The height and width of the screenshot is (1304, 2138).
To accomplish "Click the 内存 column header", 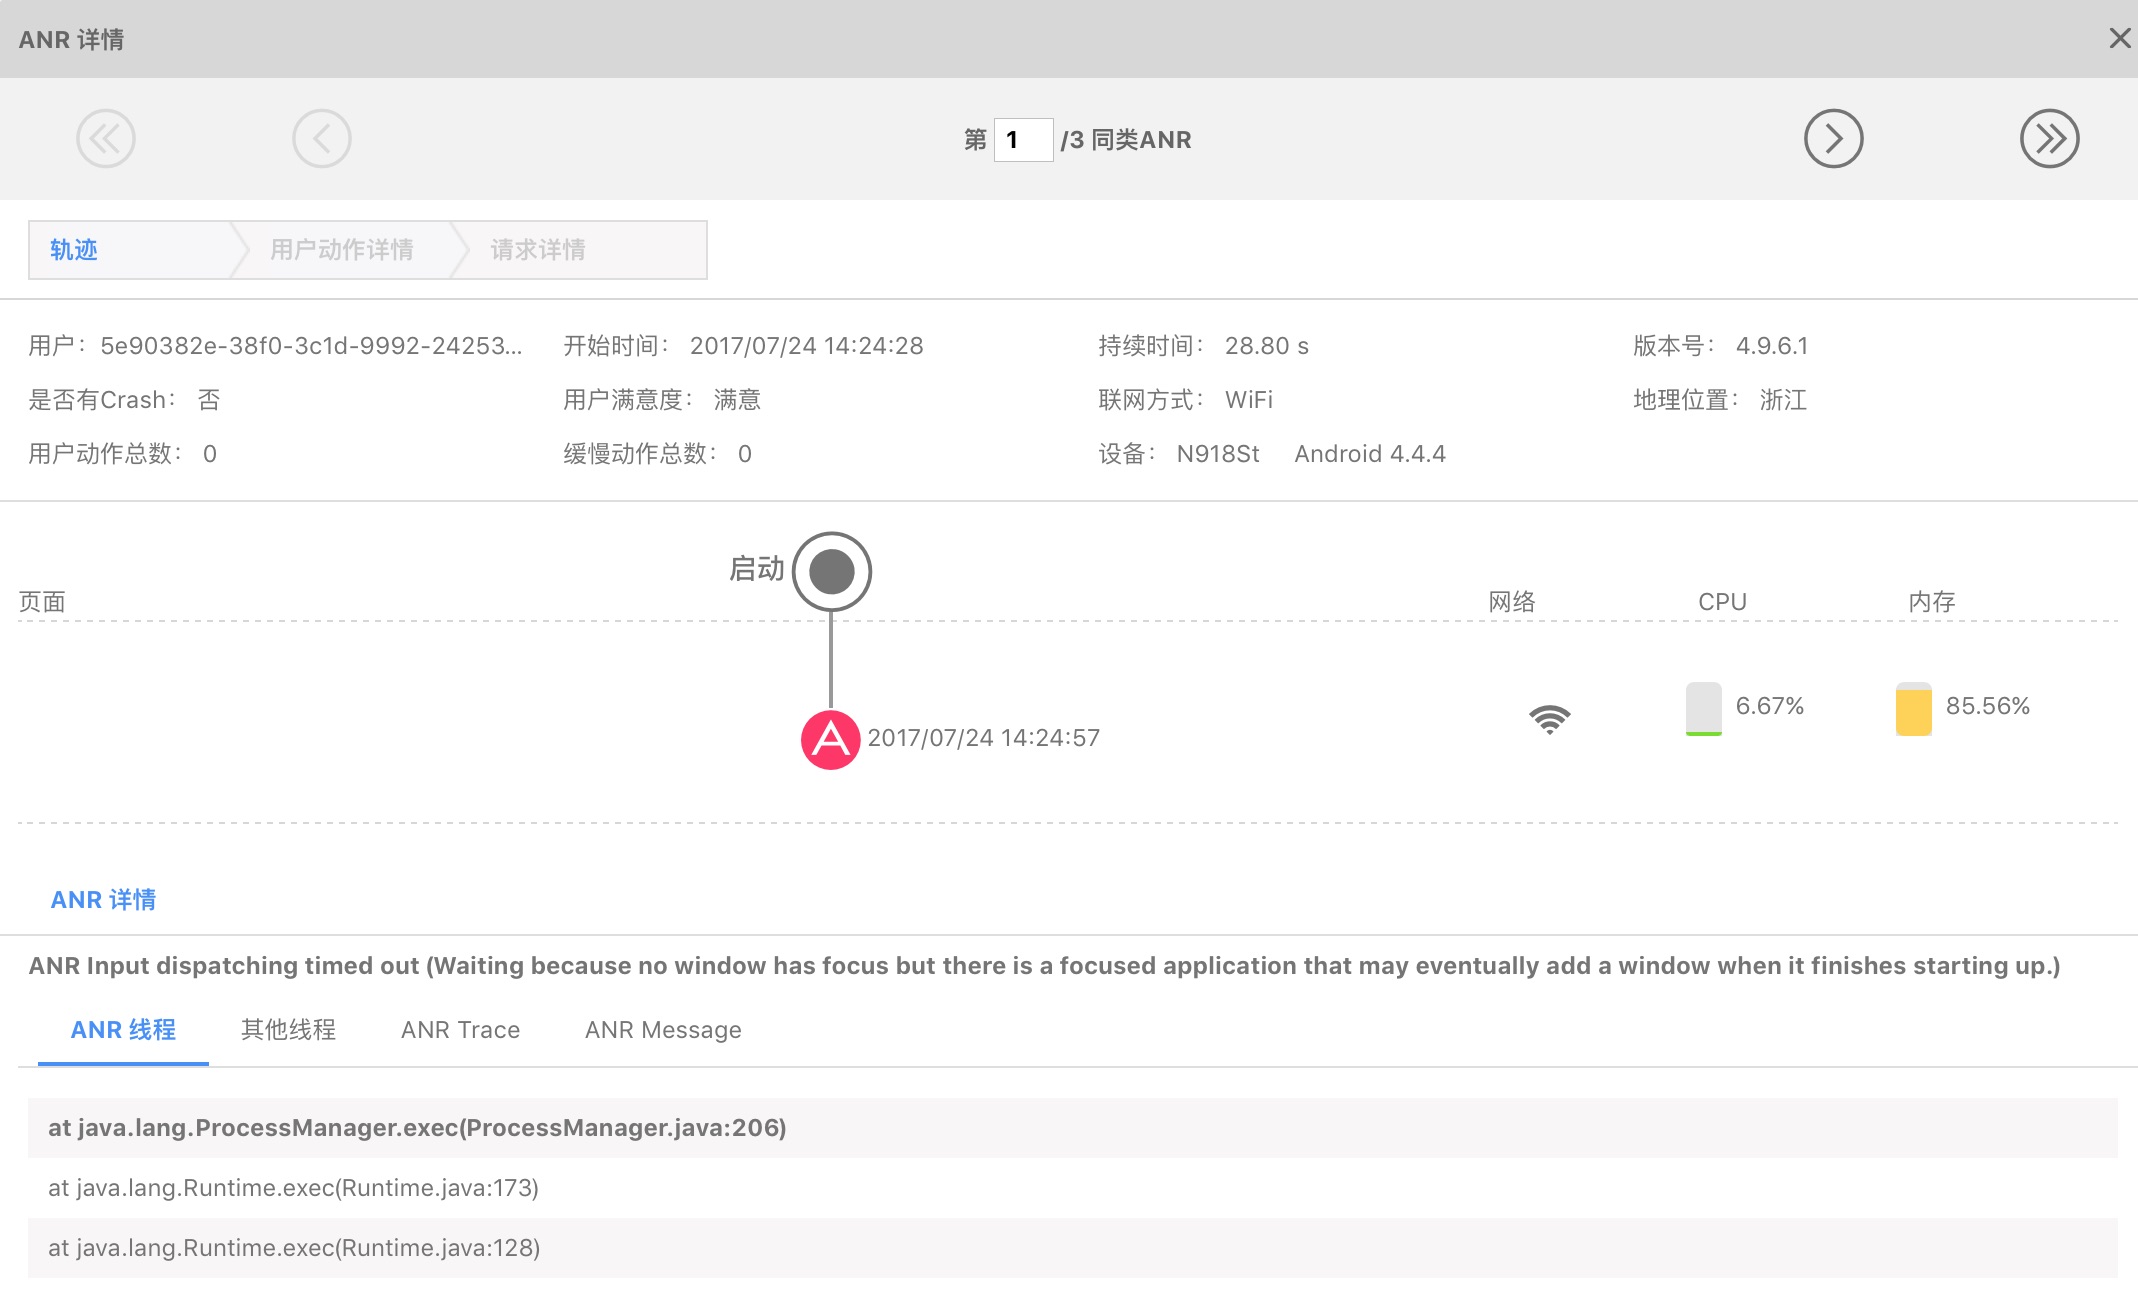I will click(1932, 602).
